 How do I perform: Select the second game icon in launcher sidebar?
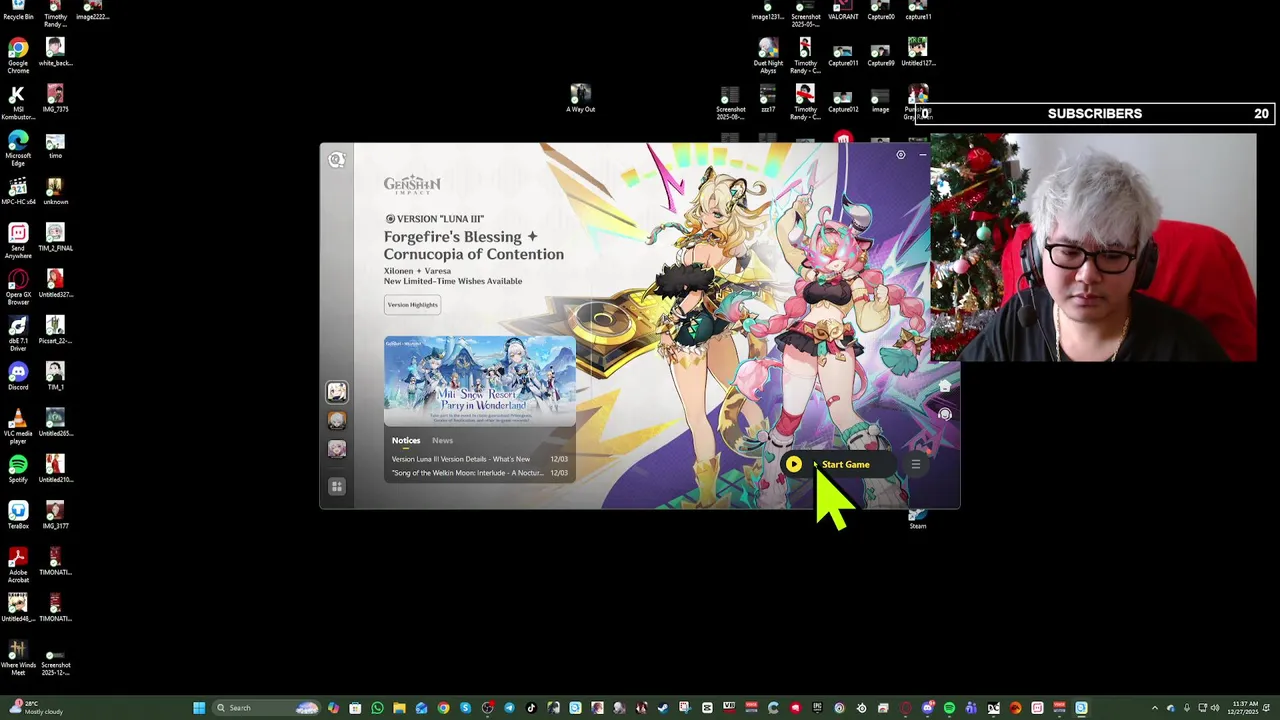coord(337,421)
